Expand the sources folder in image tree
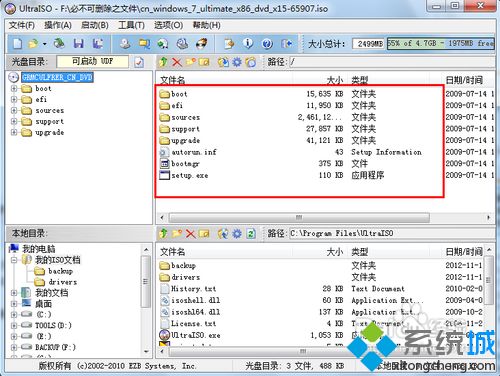Image resolution: width=500 pixels, height=376 pixels. tap(14, 111)
